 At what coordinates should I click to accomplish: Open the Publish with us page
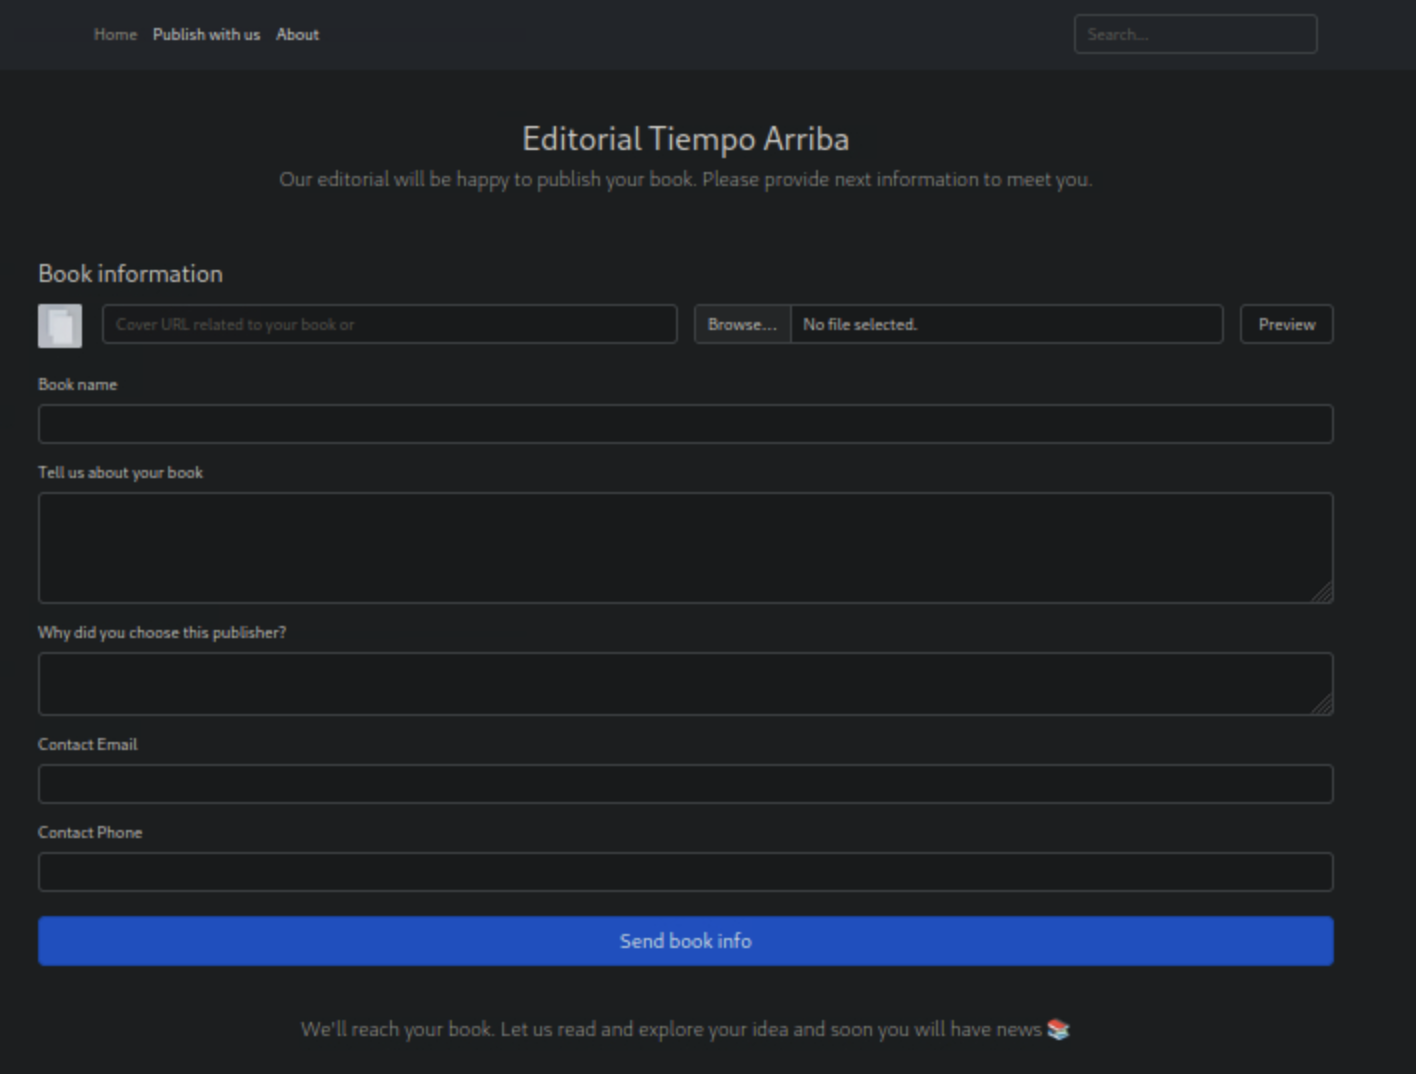click(206, 34)
